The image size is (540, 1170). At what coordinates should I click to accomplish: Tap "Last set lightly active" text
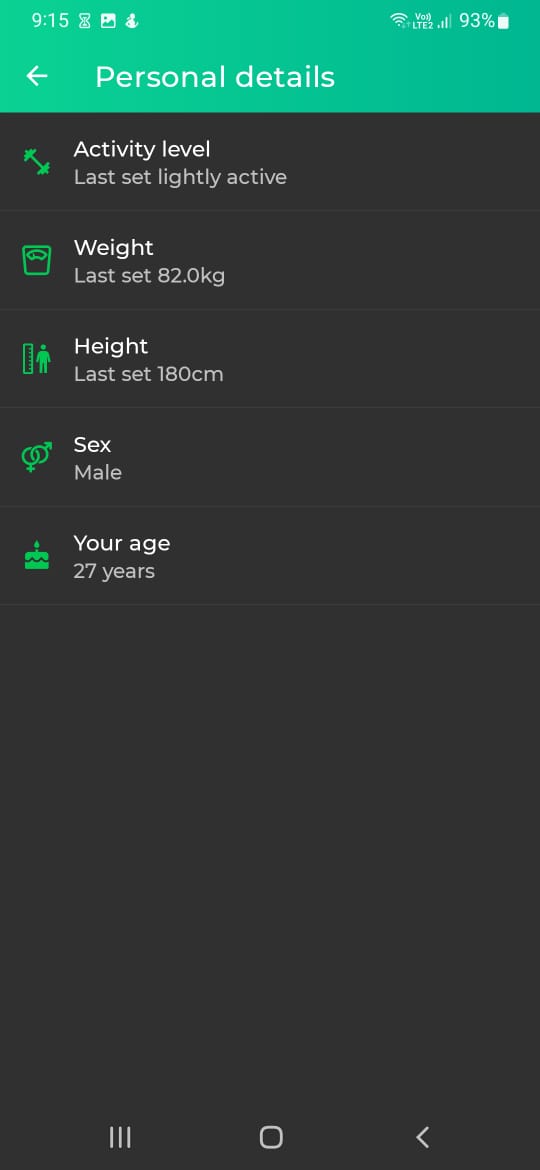tap(180, 178)
